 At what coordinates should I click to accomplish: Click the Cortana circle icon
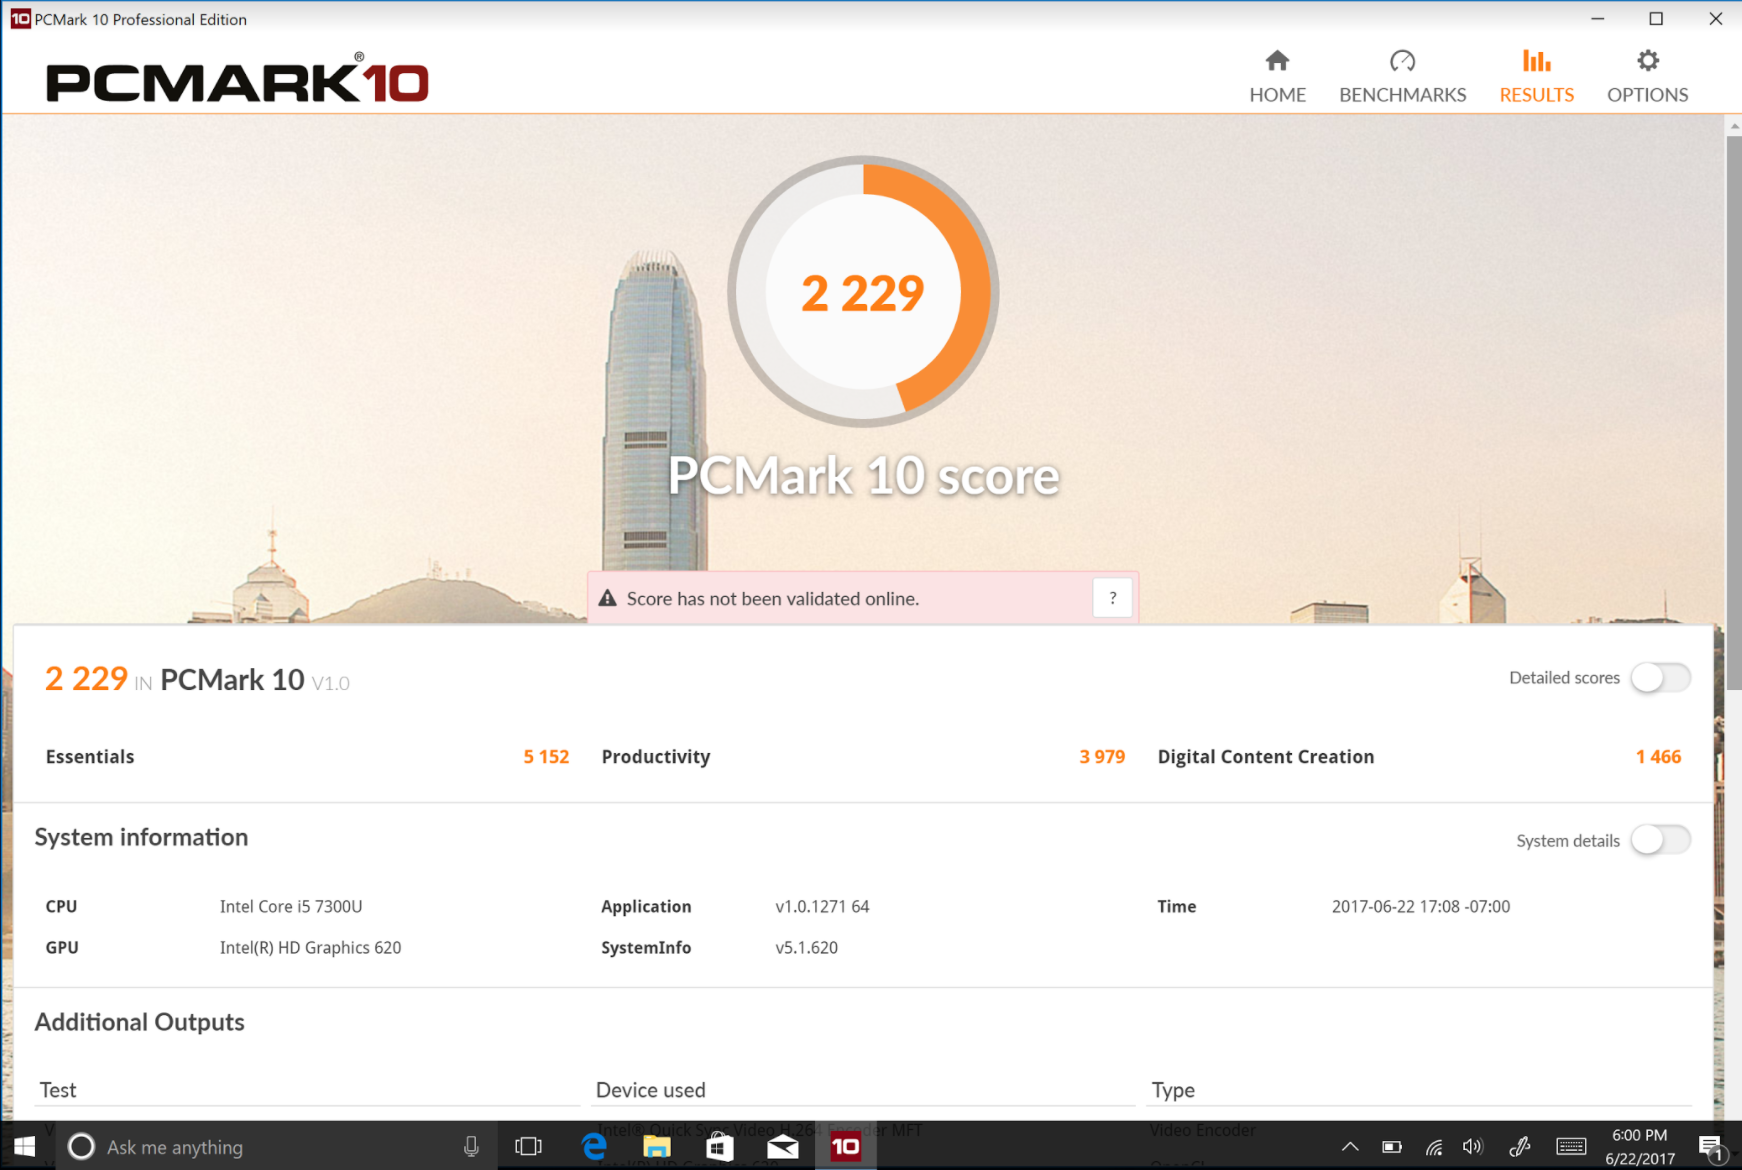(81, 1146)
